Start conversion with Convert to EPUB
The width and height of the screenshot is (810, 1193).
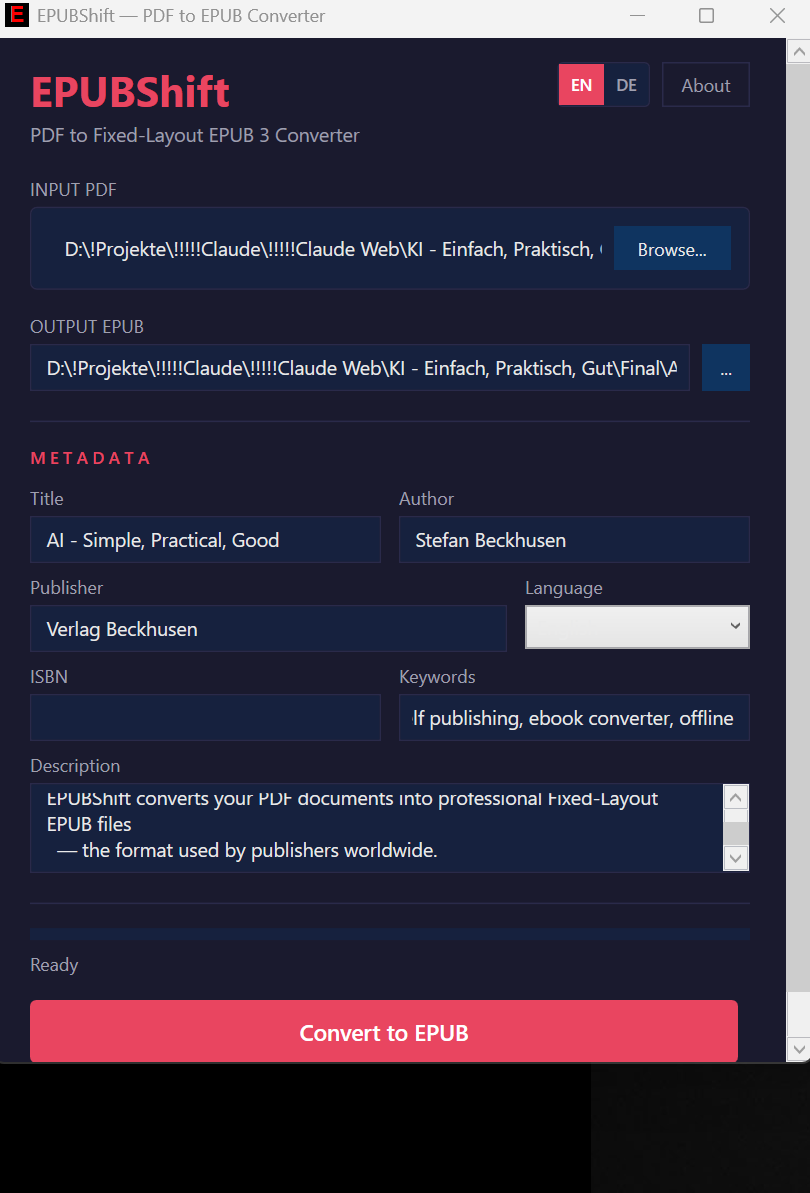point(384,1030)
